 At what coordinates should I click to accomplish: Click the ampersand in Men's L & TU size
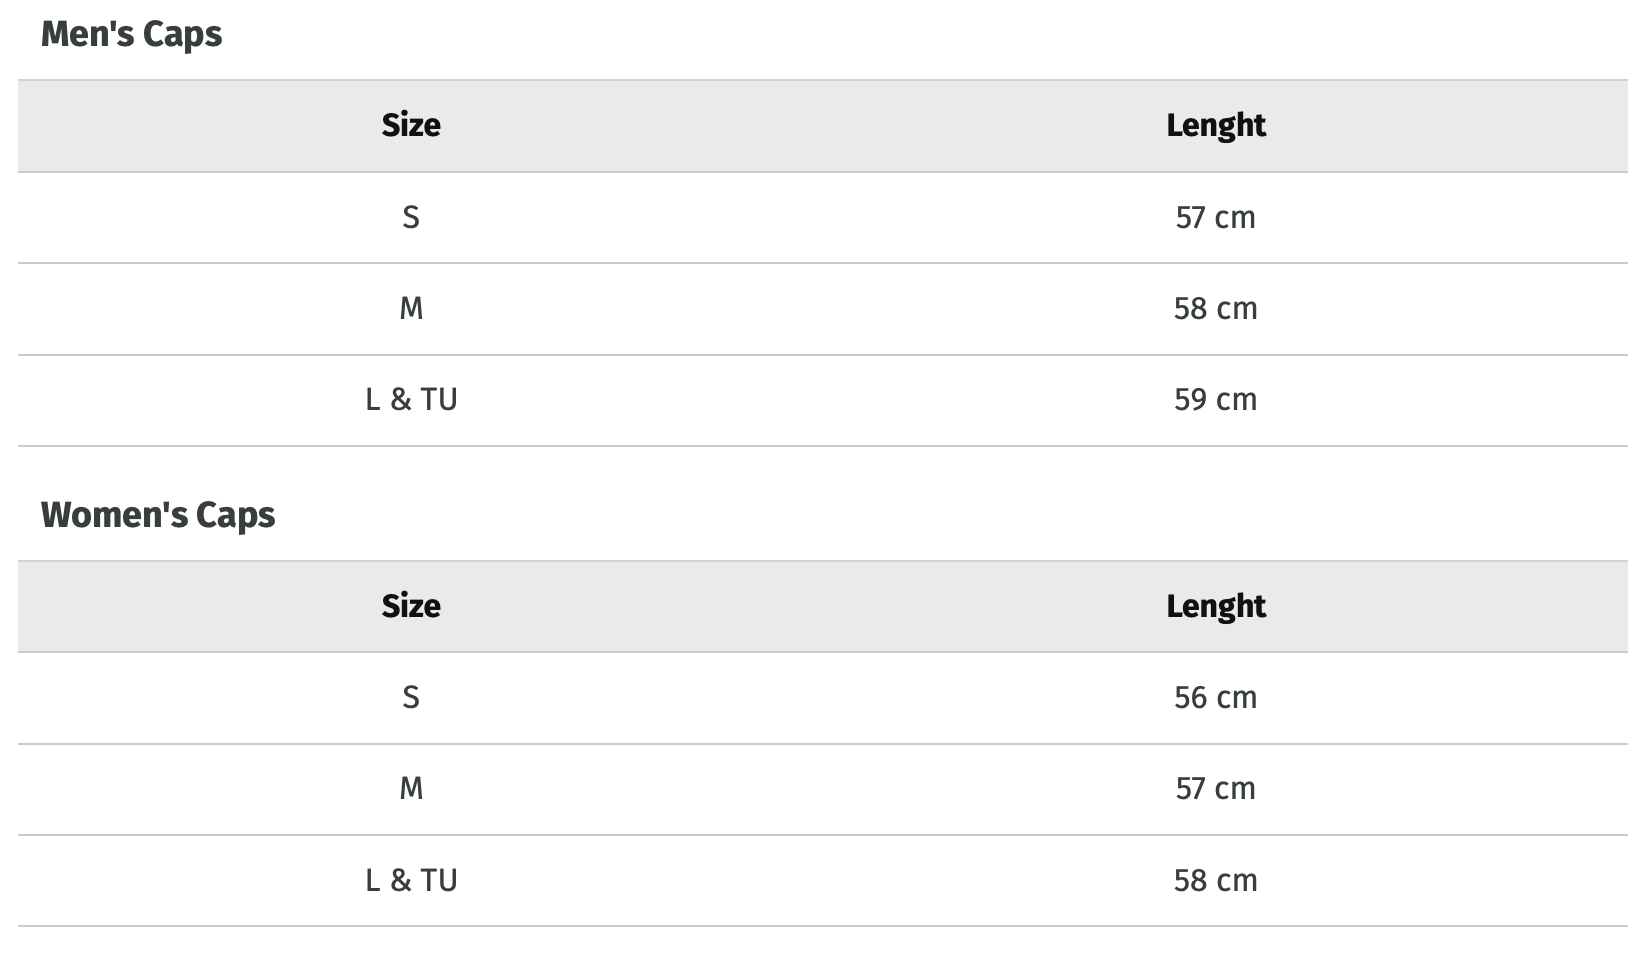point(401,400)
